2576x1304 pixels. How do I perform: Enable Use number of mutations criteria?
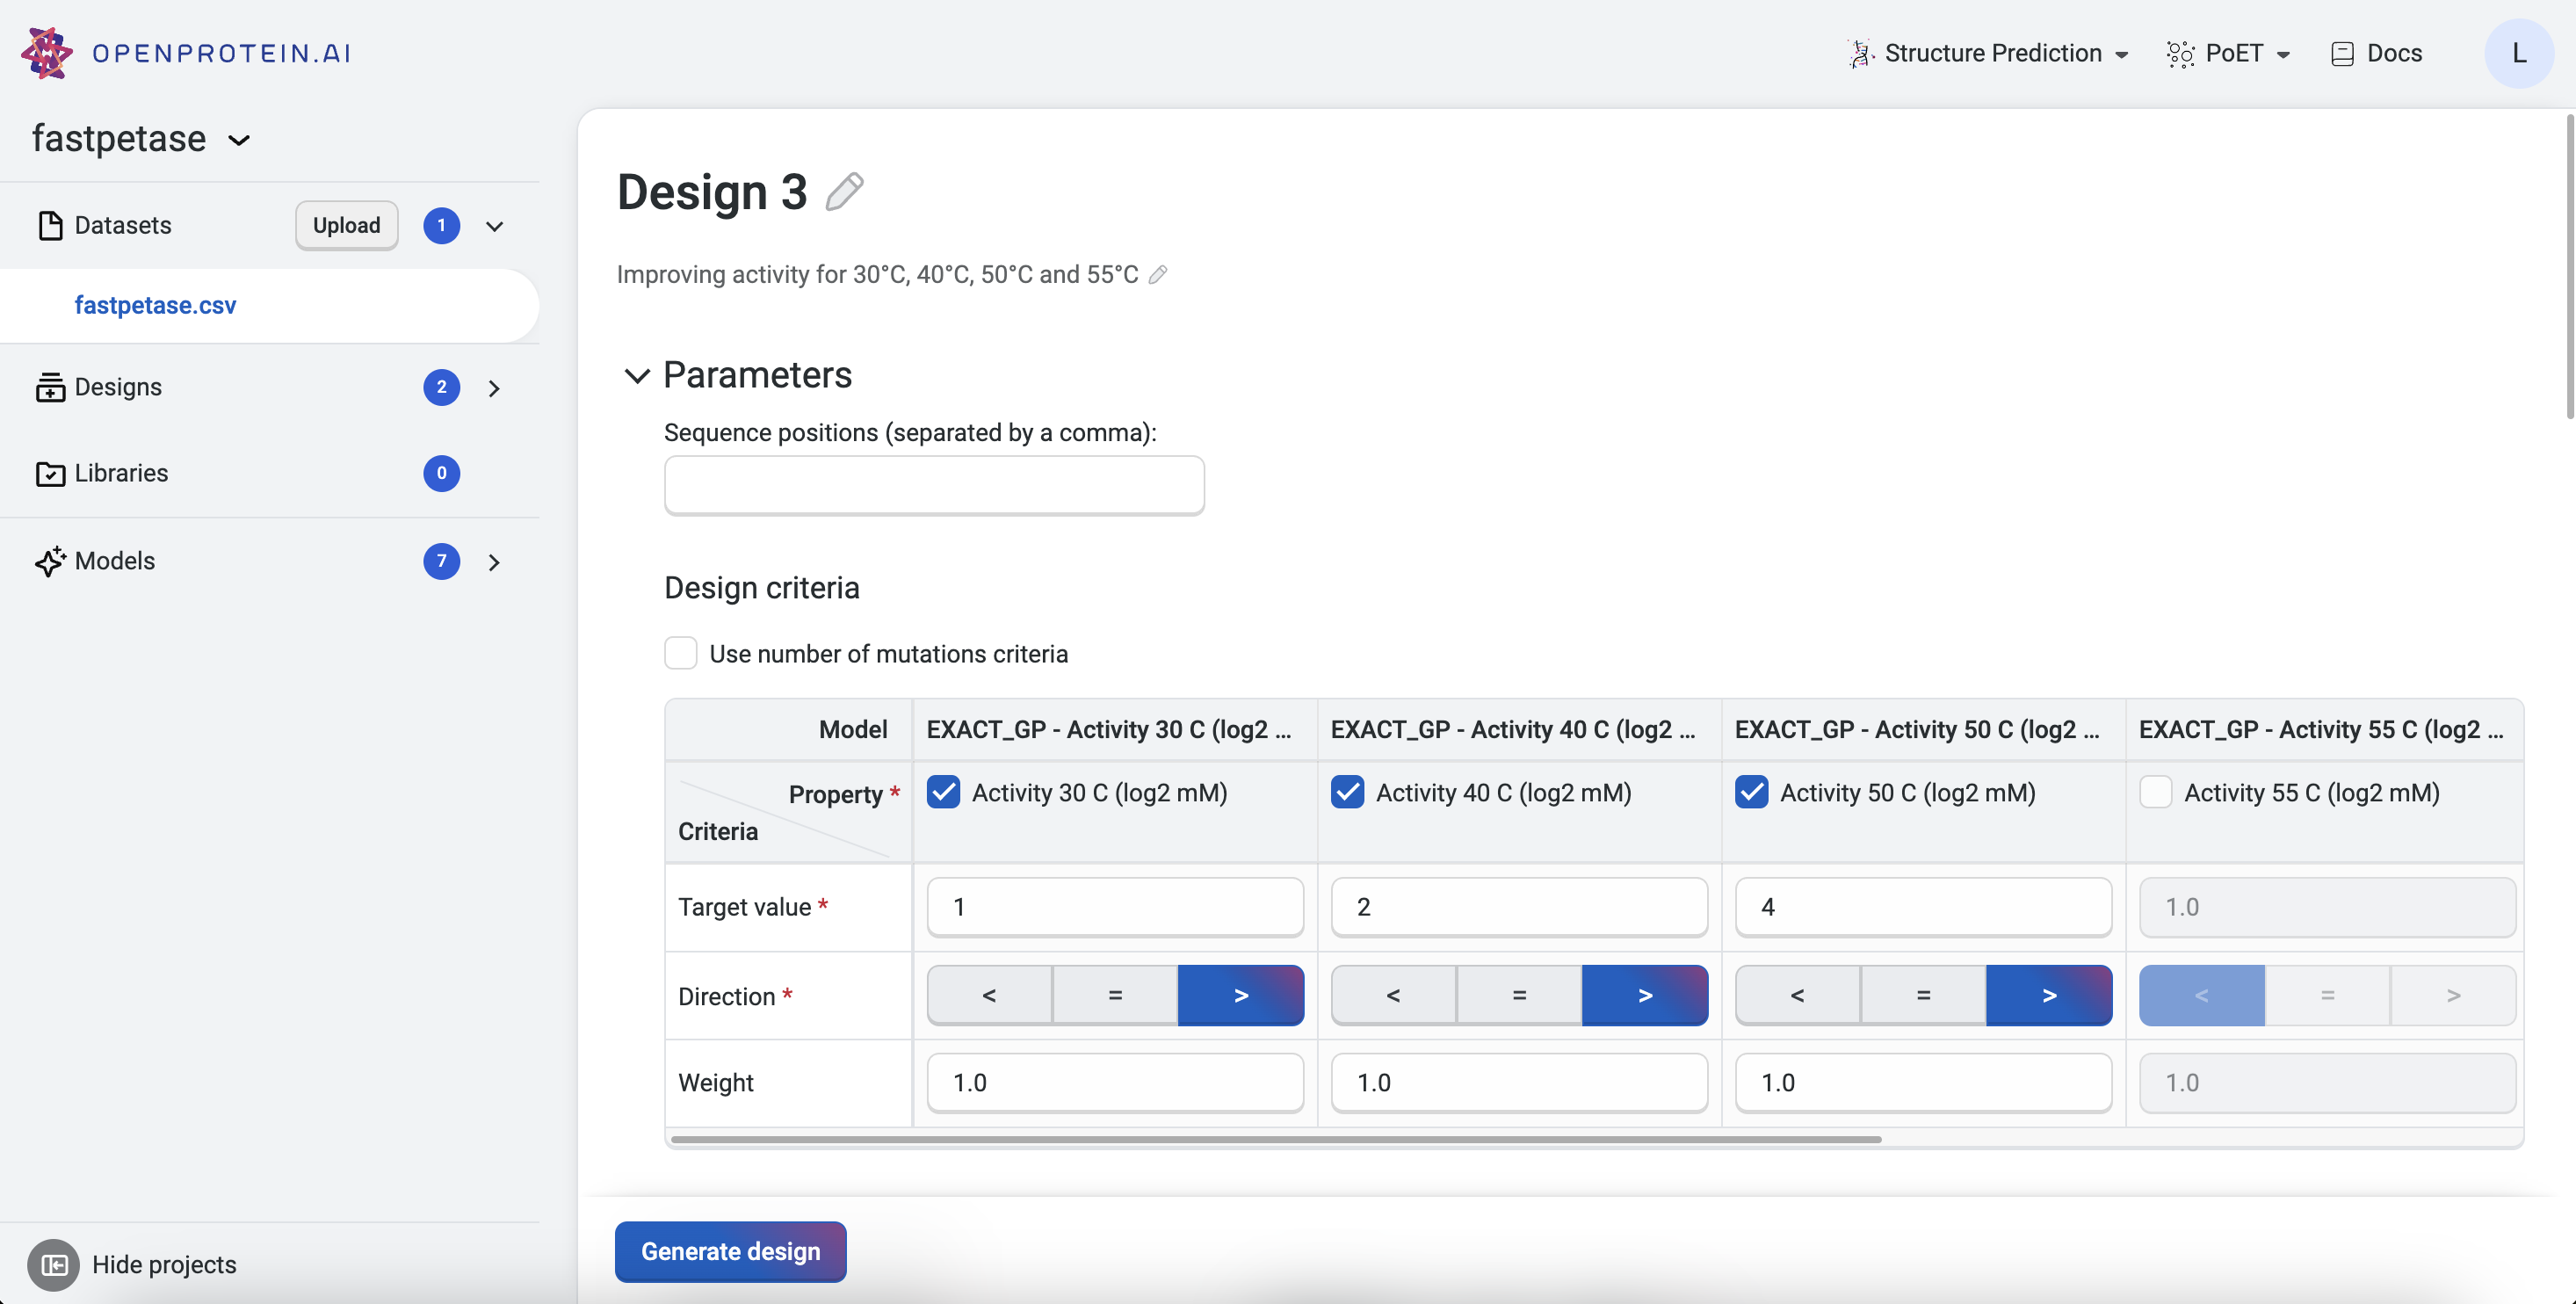681,654
